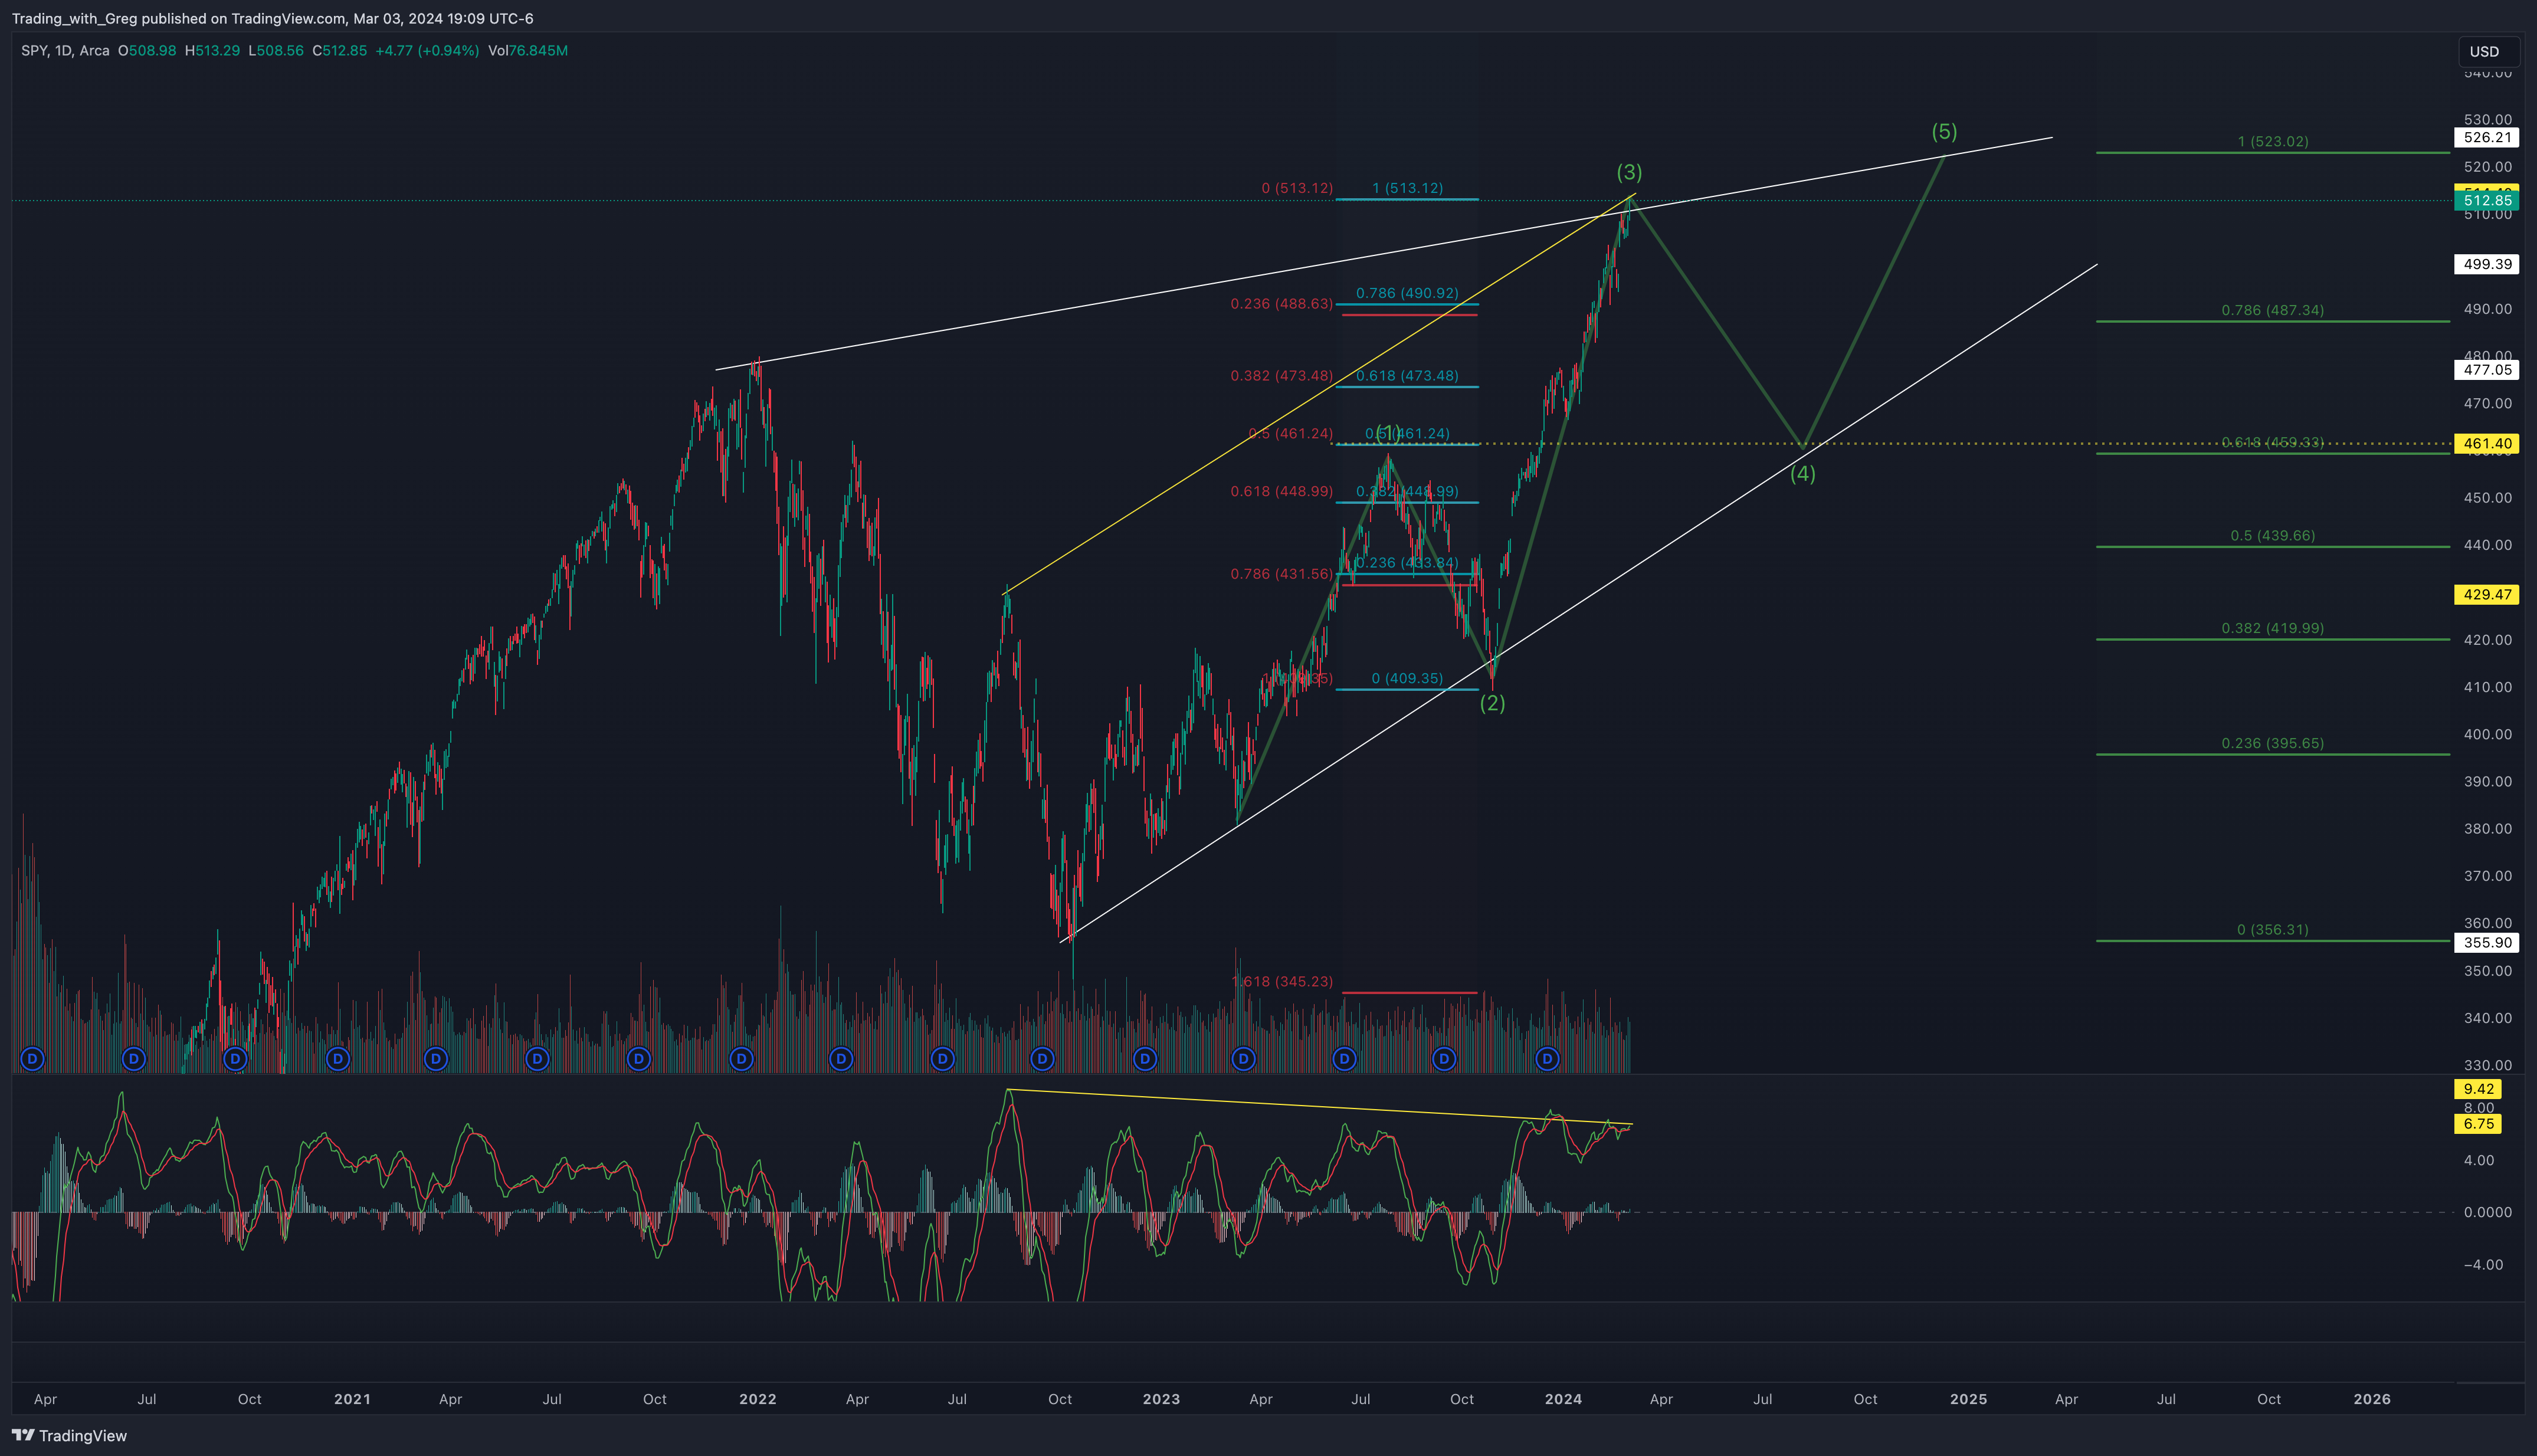Image resolution: width=2537 pixels, height=1456 pixels.
Task: Select the 526.21 price axis label
Action: tap(2487, 138)
